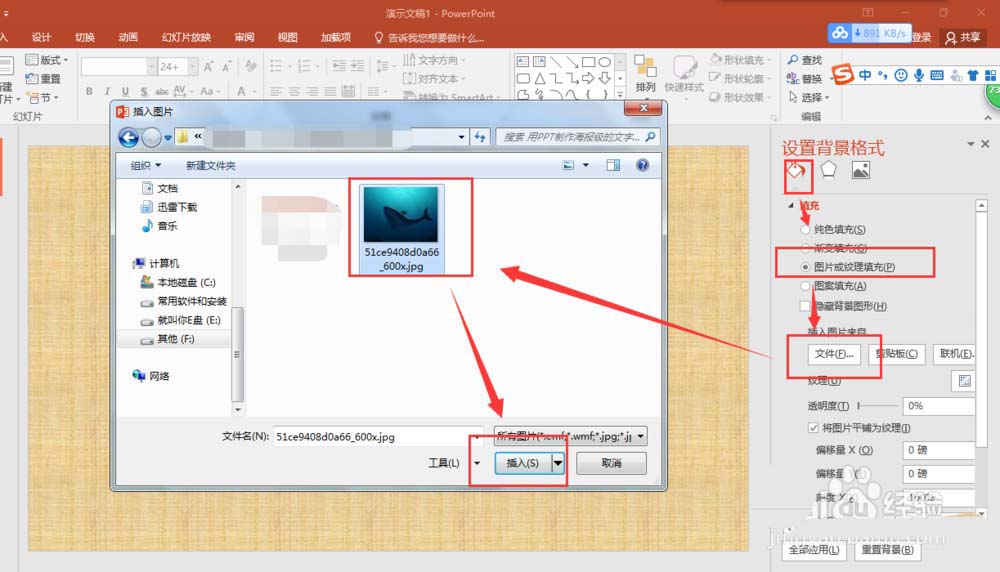The width and height of the screenshot is (1000, 572).
Task: Click the dialog search box
Action: click(x=578, y=136)
